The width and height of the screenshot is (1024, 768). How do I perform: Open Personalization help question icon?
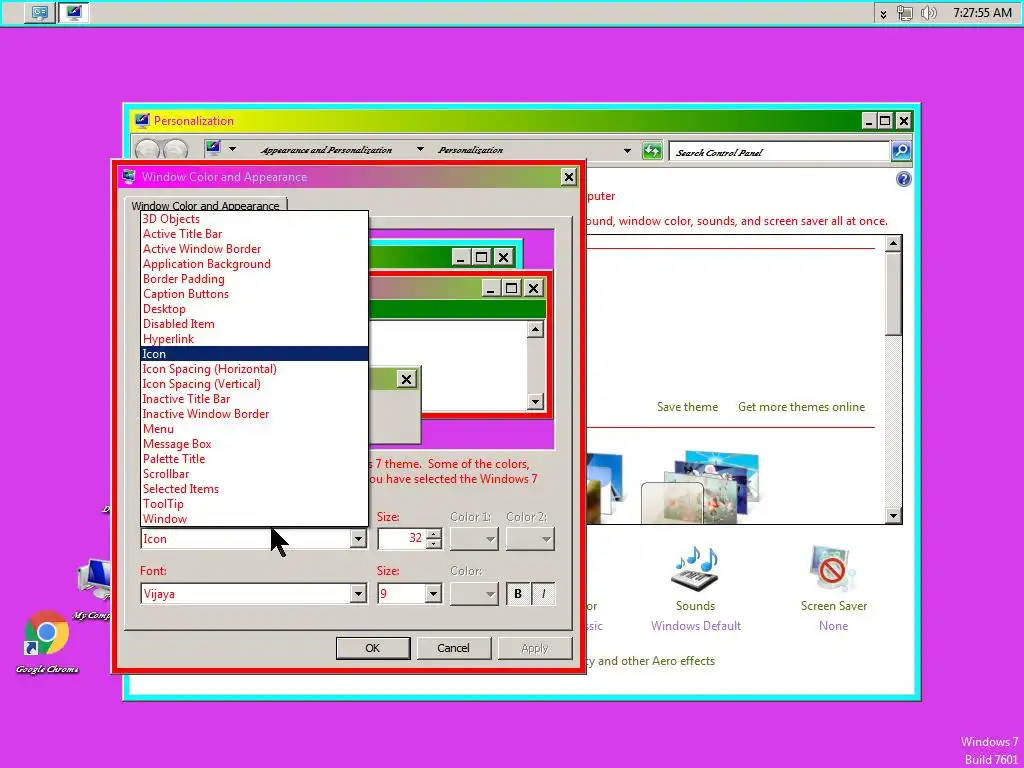point(903,179)
